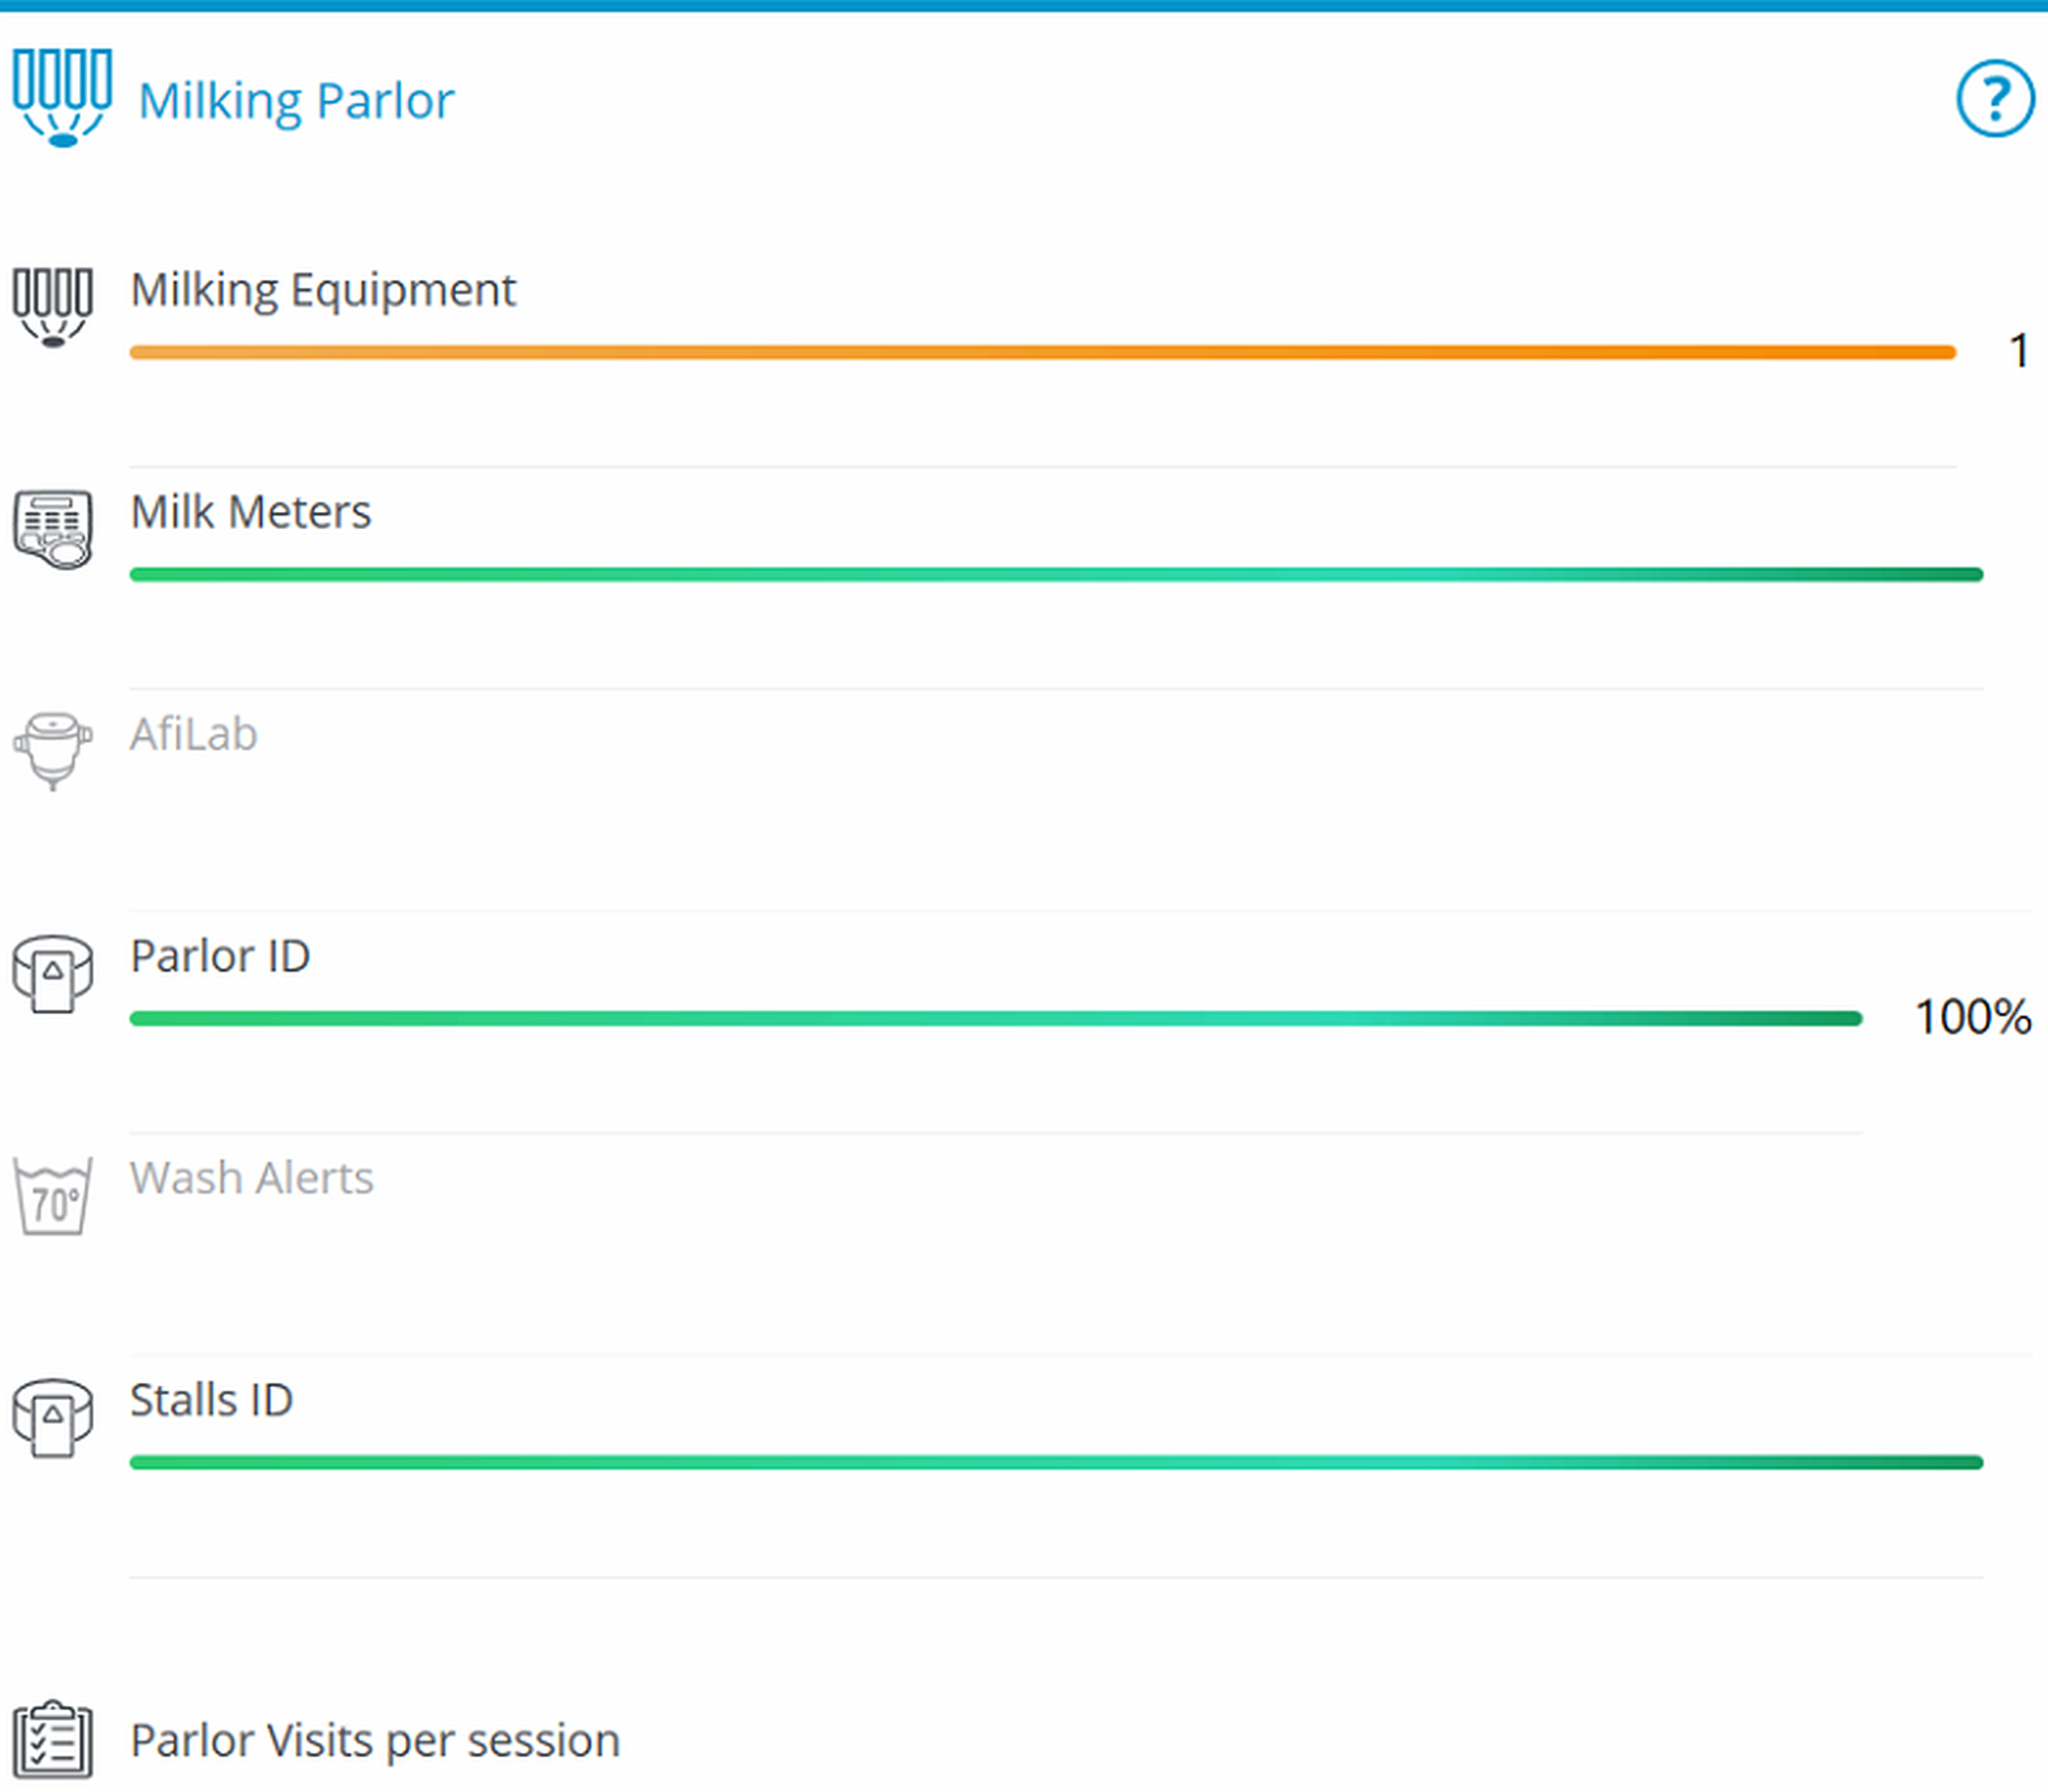
Task: Click the Wash Alerts 70° icon
Action: click(x=53, y=1196)
